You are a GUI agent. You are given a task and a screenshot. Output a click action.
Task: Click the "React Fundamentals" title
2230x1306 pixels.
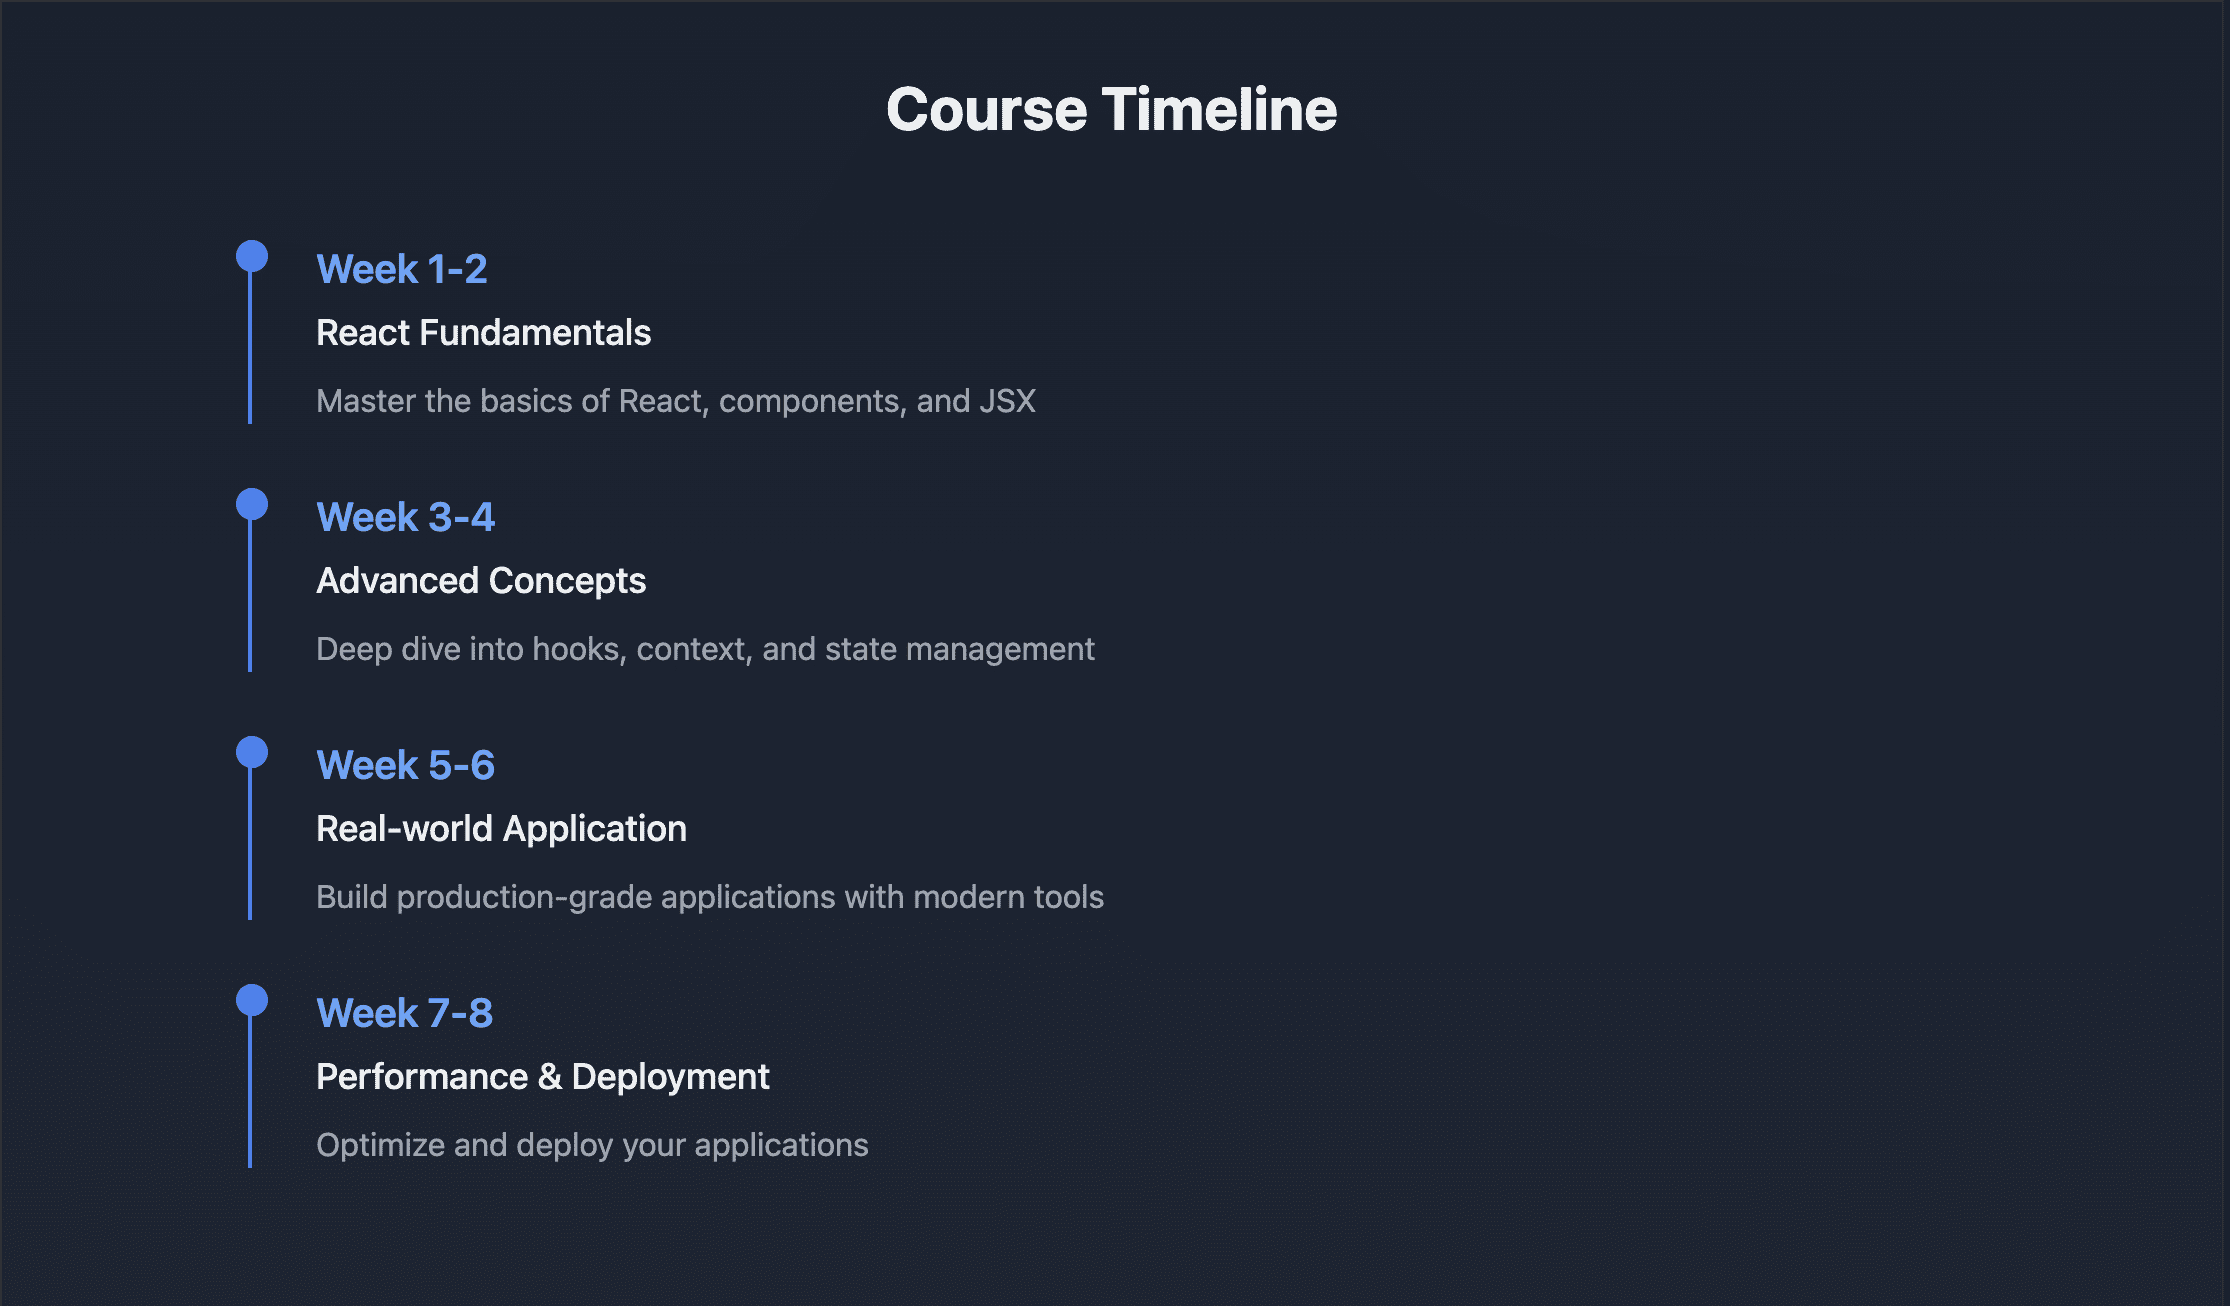(483, 333)
